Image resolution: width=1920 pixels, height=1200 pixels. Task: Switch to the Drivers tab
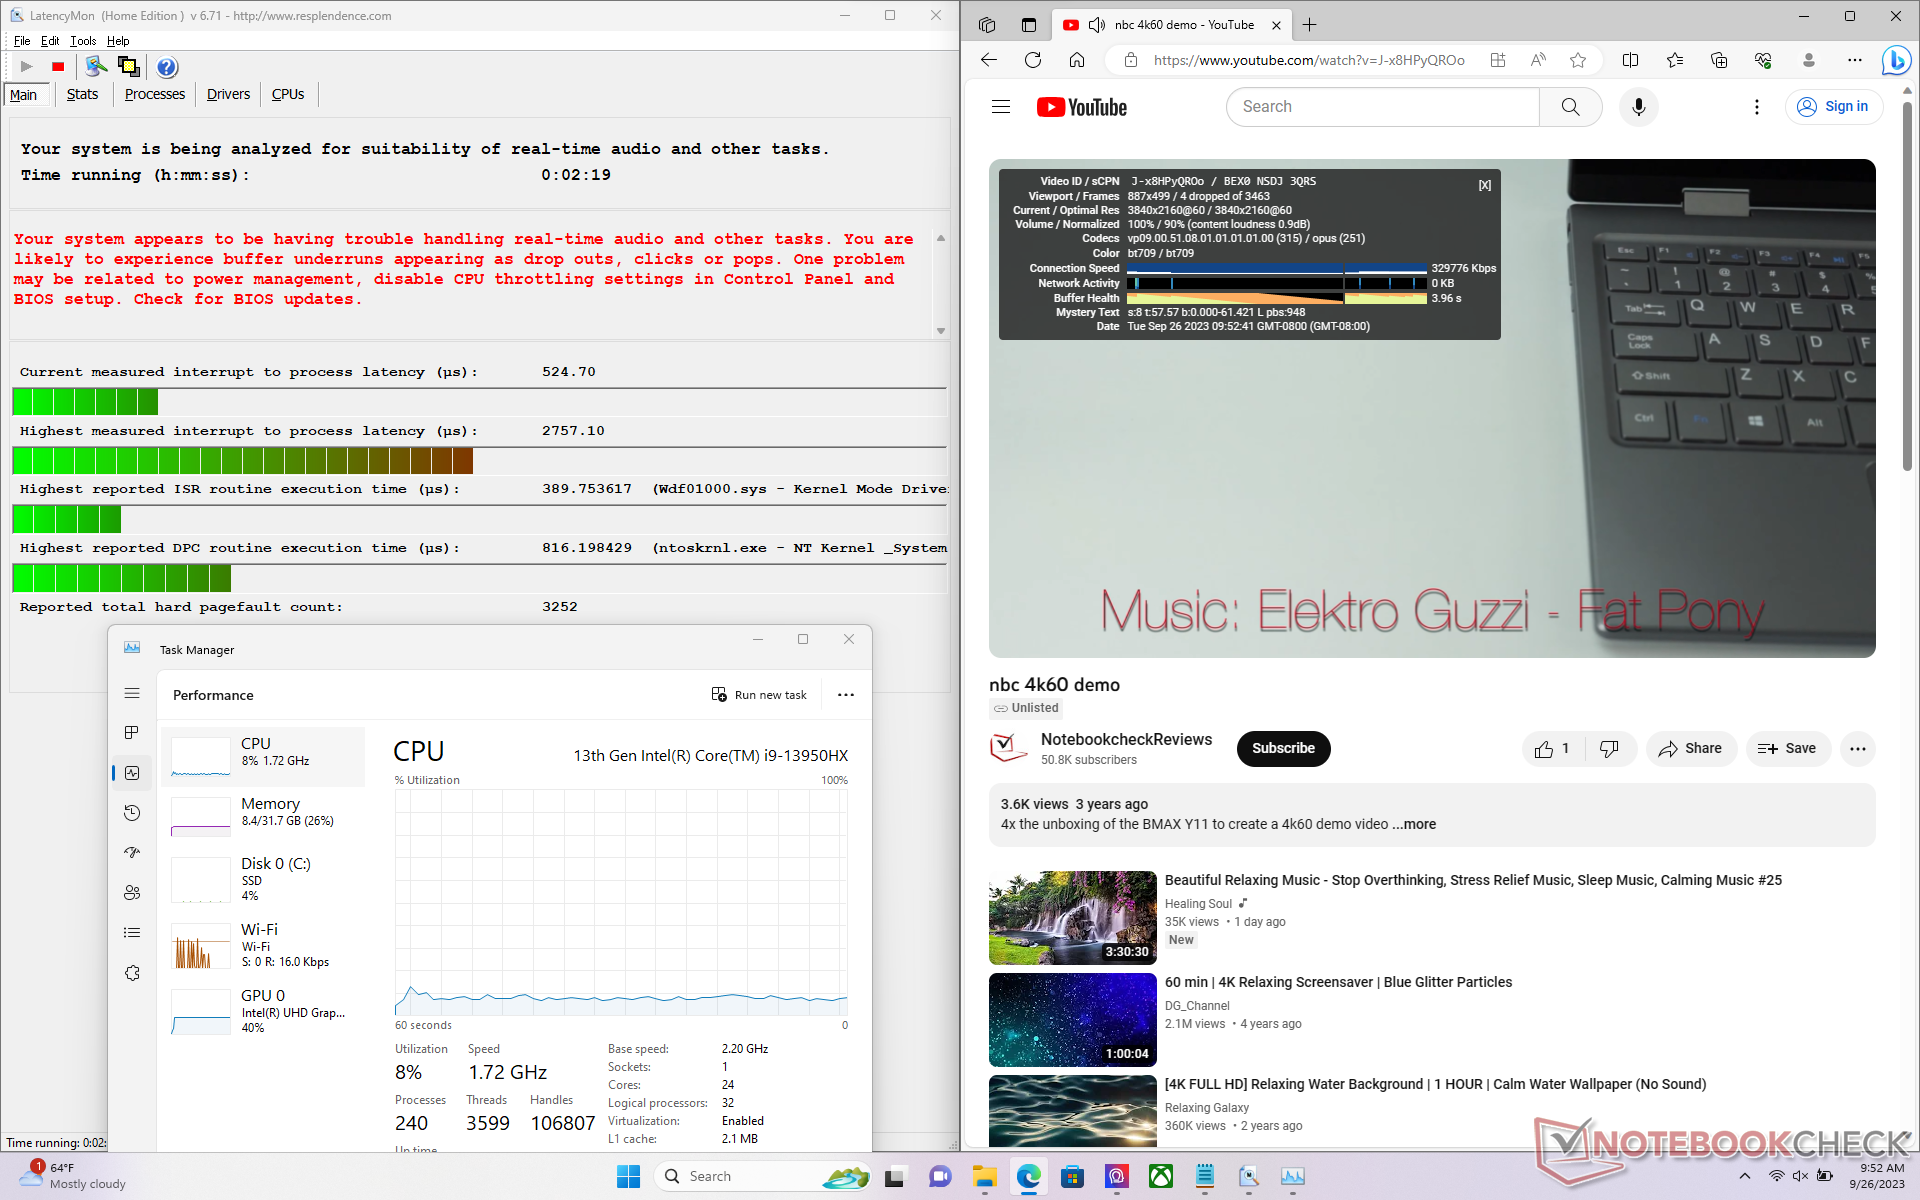pos(228,94)
